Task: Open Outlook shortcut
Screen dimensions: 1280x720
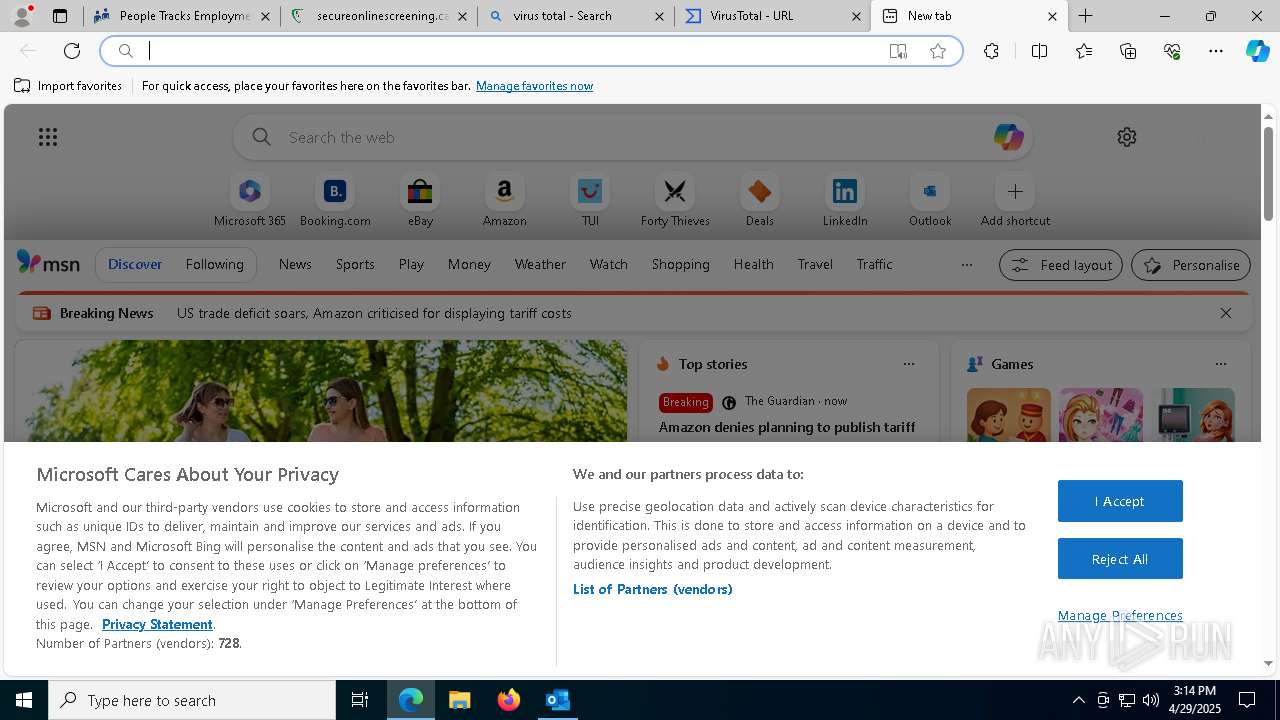Action: [930, 201]
